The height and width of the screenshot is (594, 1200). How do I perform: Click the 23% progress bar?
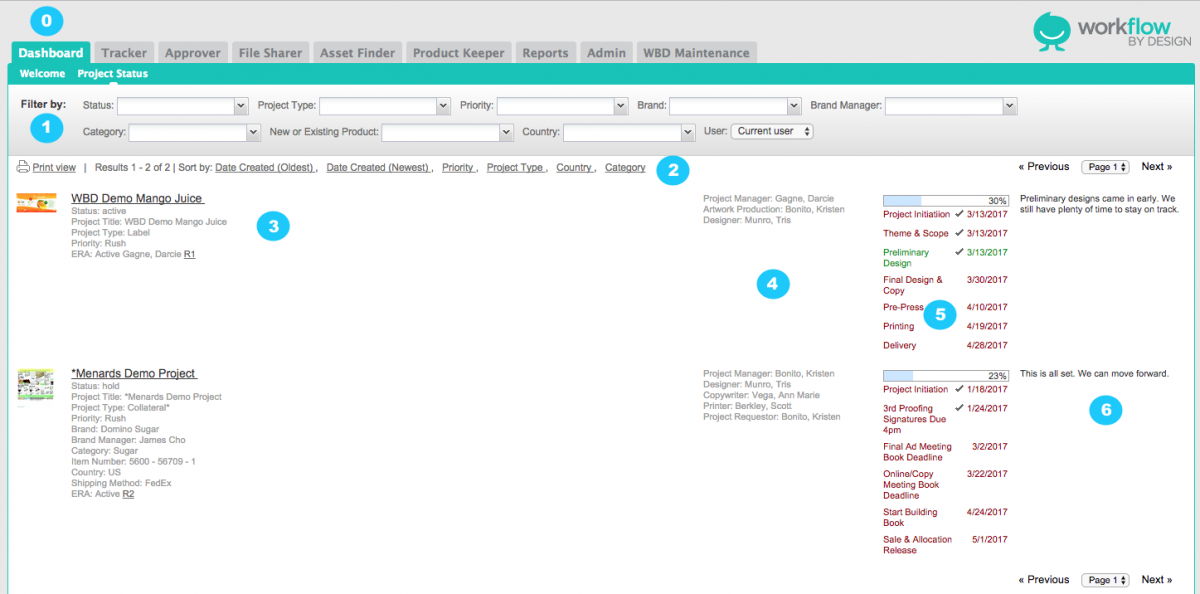(945, 375)
